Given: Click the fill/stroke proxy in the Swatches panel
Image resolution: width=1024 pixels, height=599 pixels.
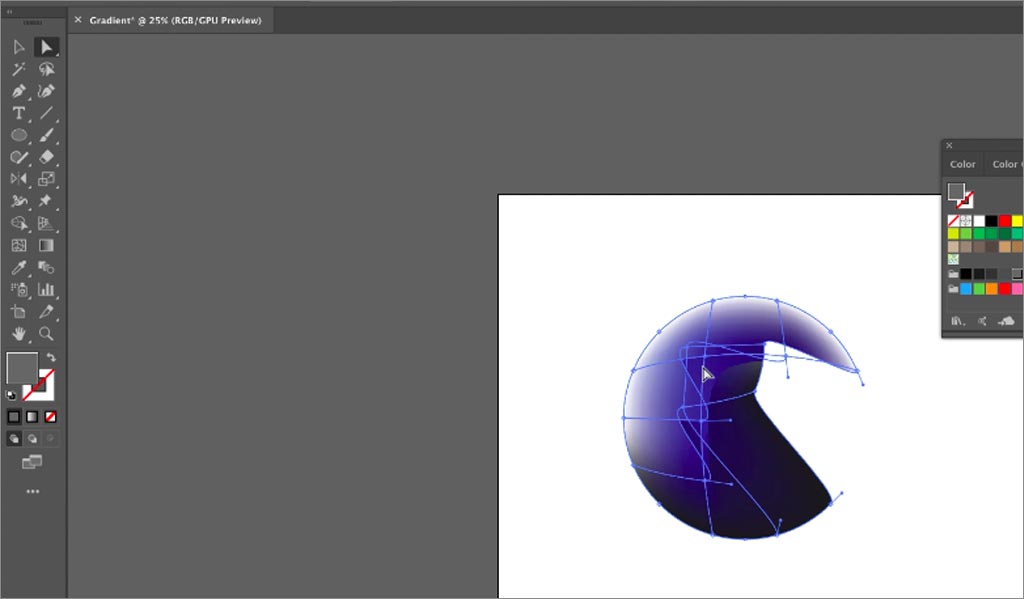Looking at the screenshot, I should (957, 191).
